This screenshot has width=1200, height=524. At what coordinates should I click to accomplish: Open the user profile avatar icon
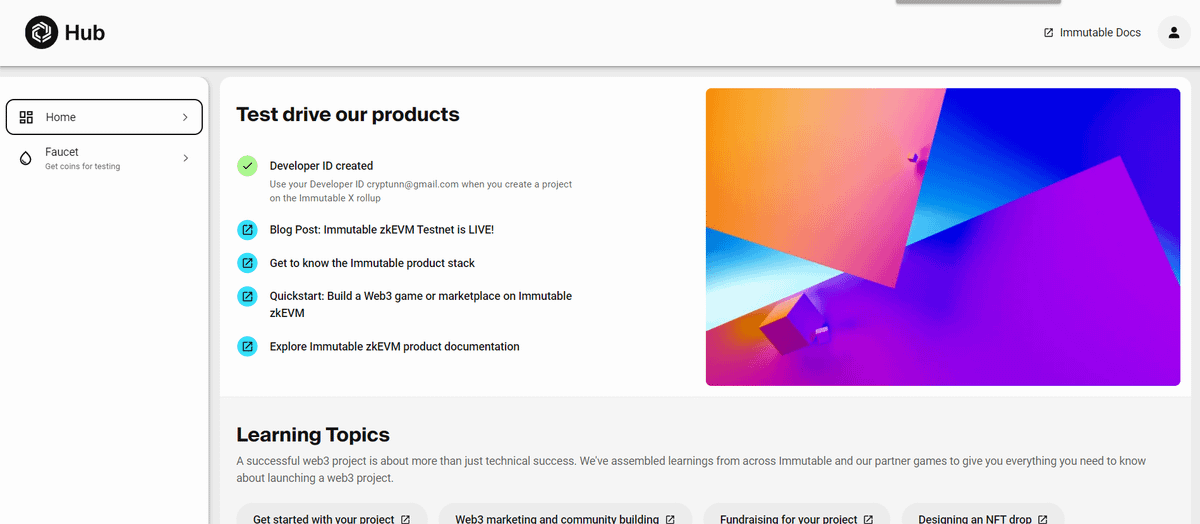pos(1173,33)
